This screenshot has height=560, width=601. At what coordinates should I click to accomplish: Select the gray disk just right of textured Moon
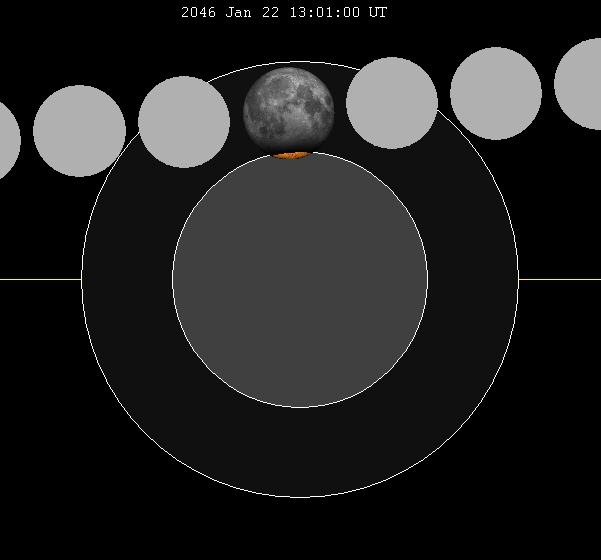click(392, 103)
